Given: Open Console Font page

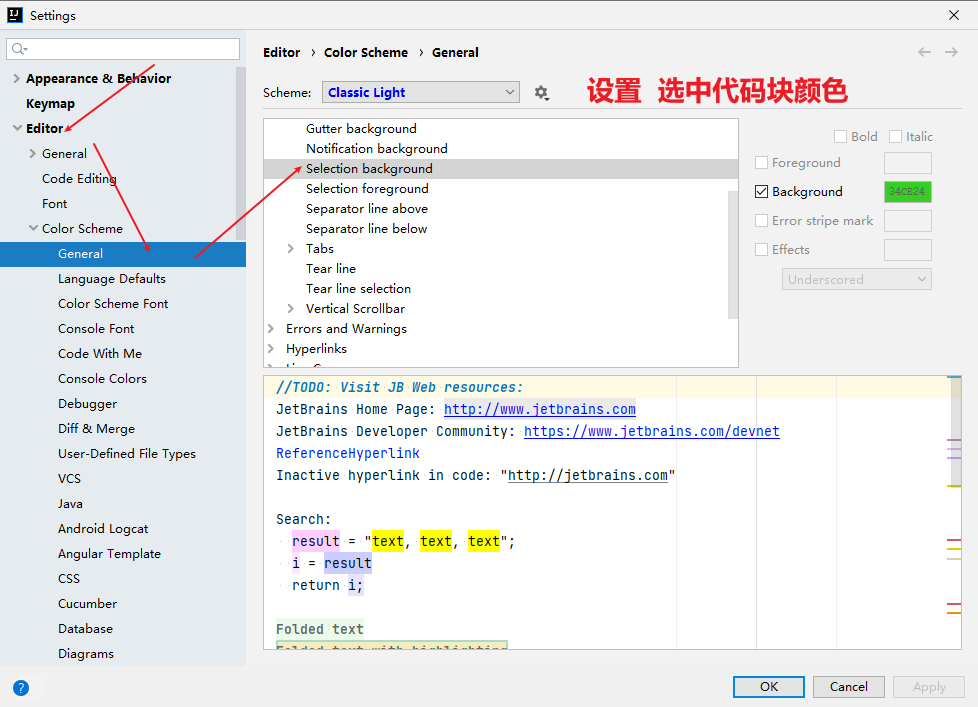Looking at the screenshot, I should pyautogui.click(x=96, y=329).
